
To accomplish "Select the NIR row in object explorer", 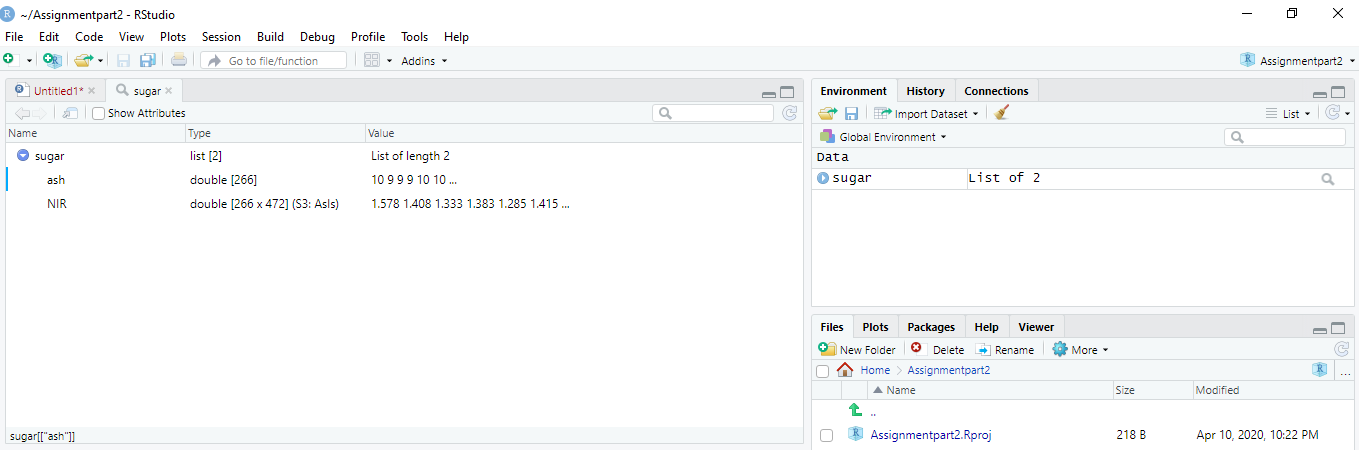I will pyautogui.click(x=404, y=204).
